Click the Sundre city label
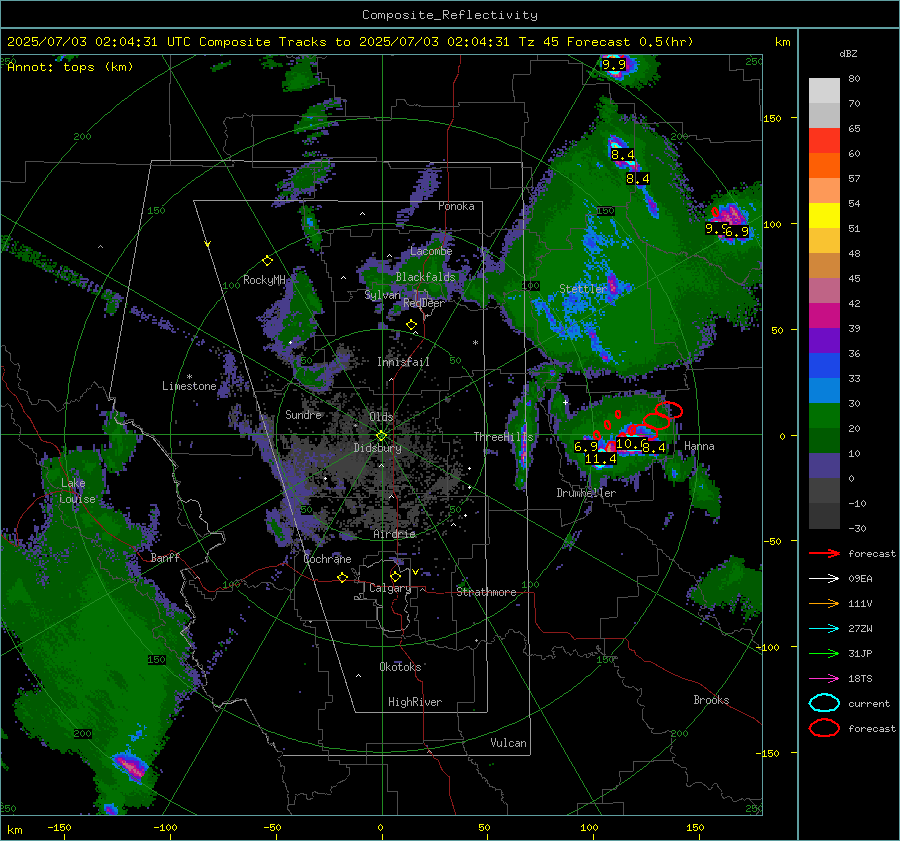900x841 pixels. point(304,414)
